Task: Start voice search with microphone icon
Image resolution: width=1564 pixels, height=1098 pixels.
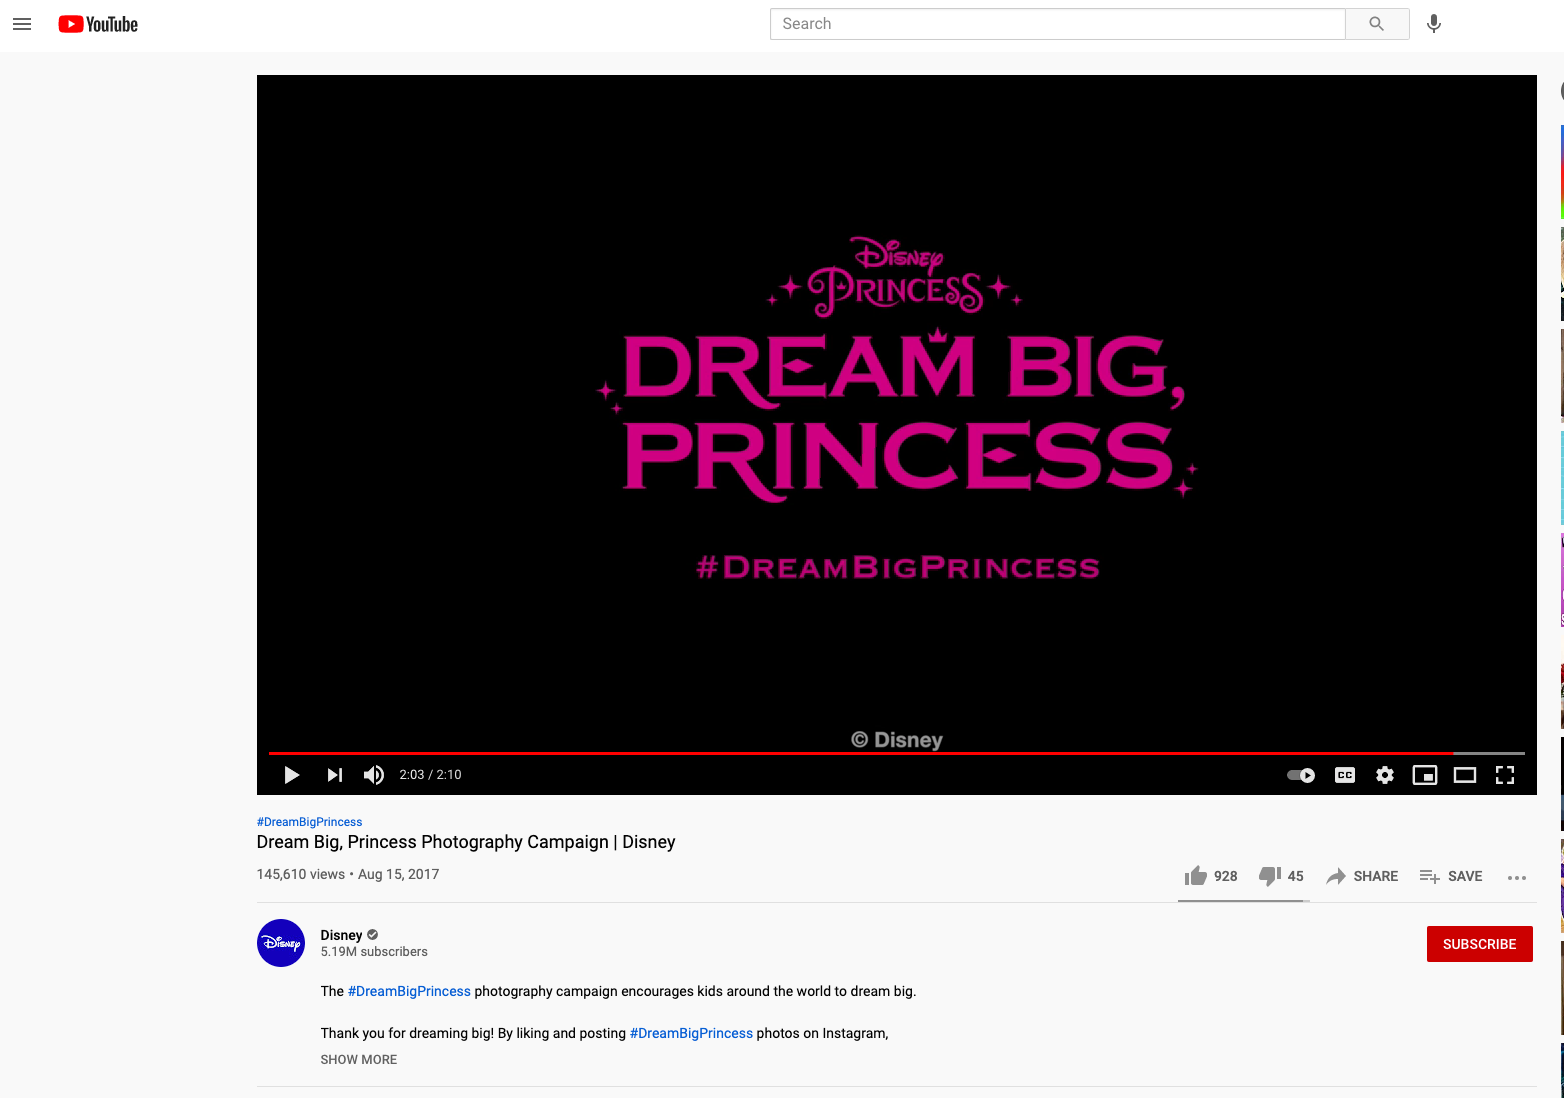Action: 1434,24
